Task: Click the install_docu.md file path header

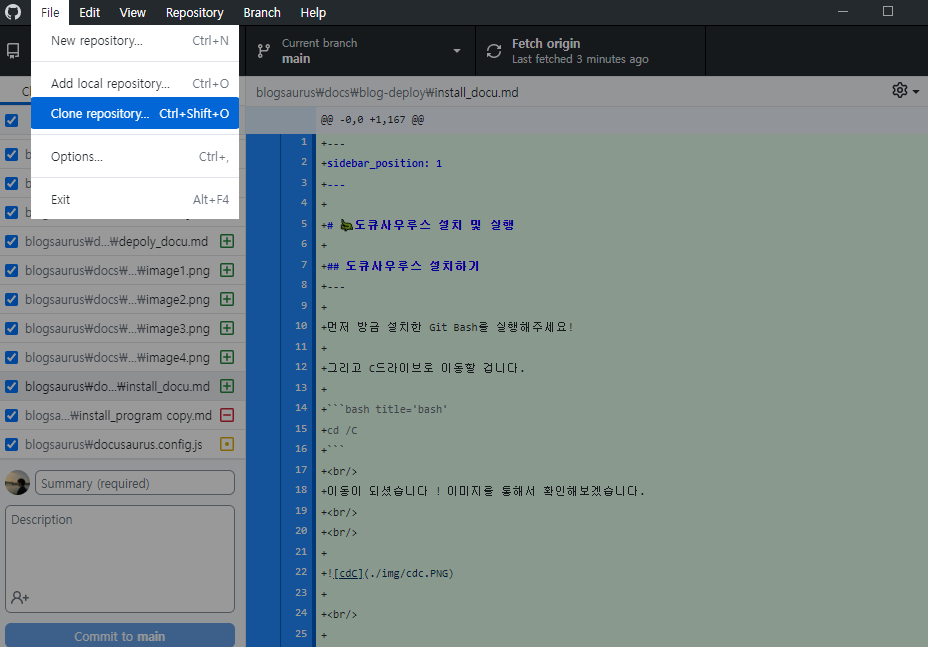Action: 387,92
